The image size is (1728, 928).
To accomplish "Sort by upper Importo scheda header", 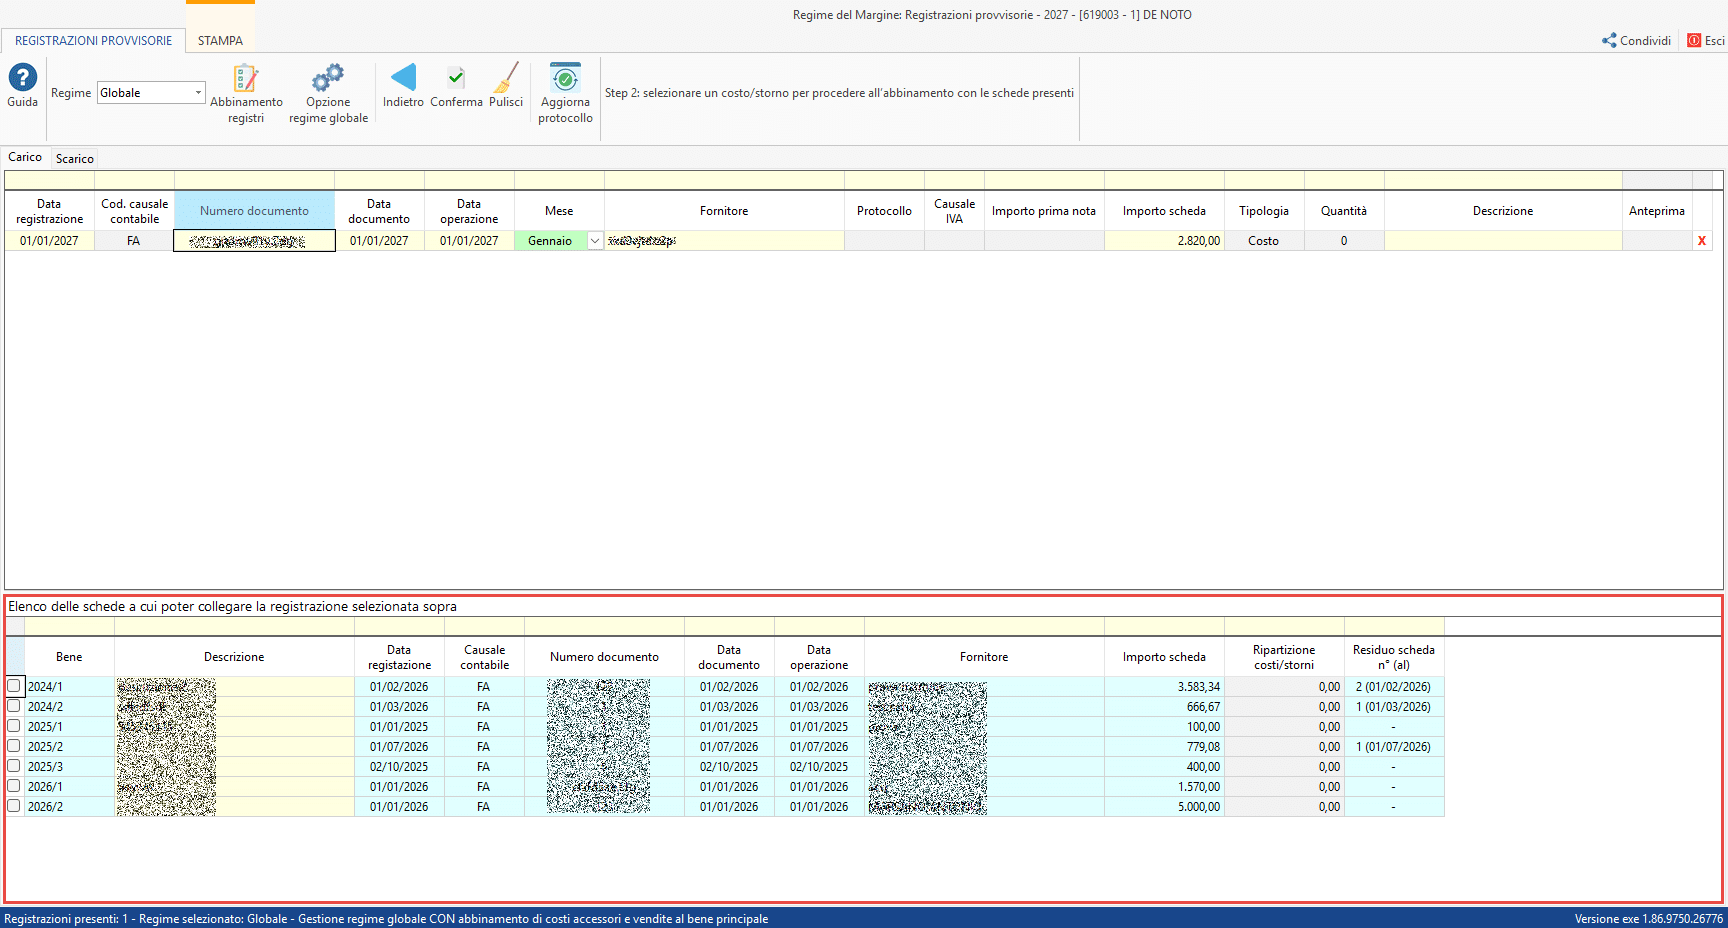I will tap(1164, 211).
